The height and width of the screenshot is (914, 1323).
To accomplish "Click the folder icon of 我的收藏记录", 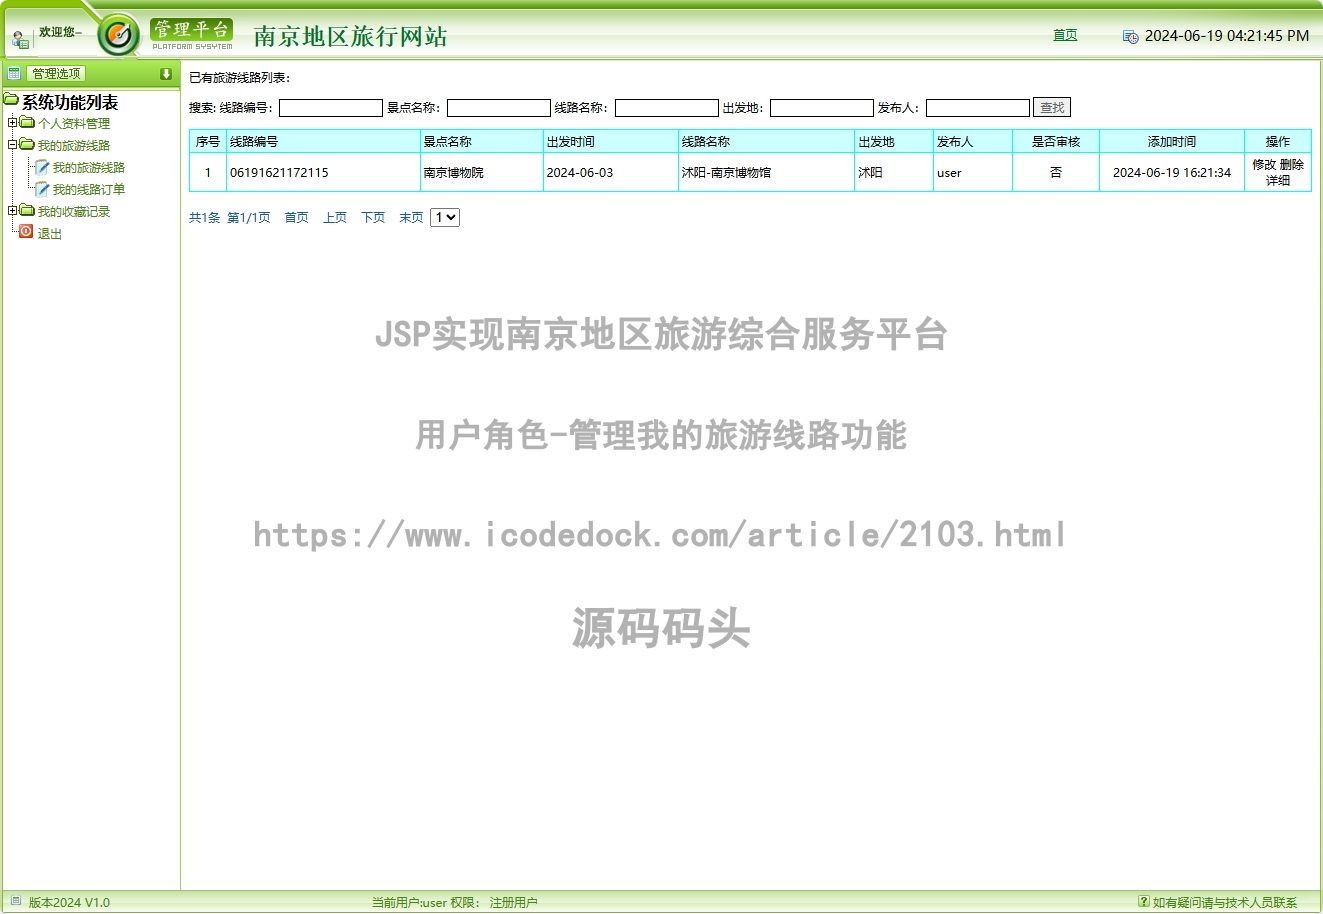I will coord(27,211).
